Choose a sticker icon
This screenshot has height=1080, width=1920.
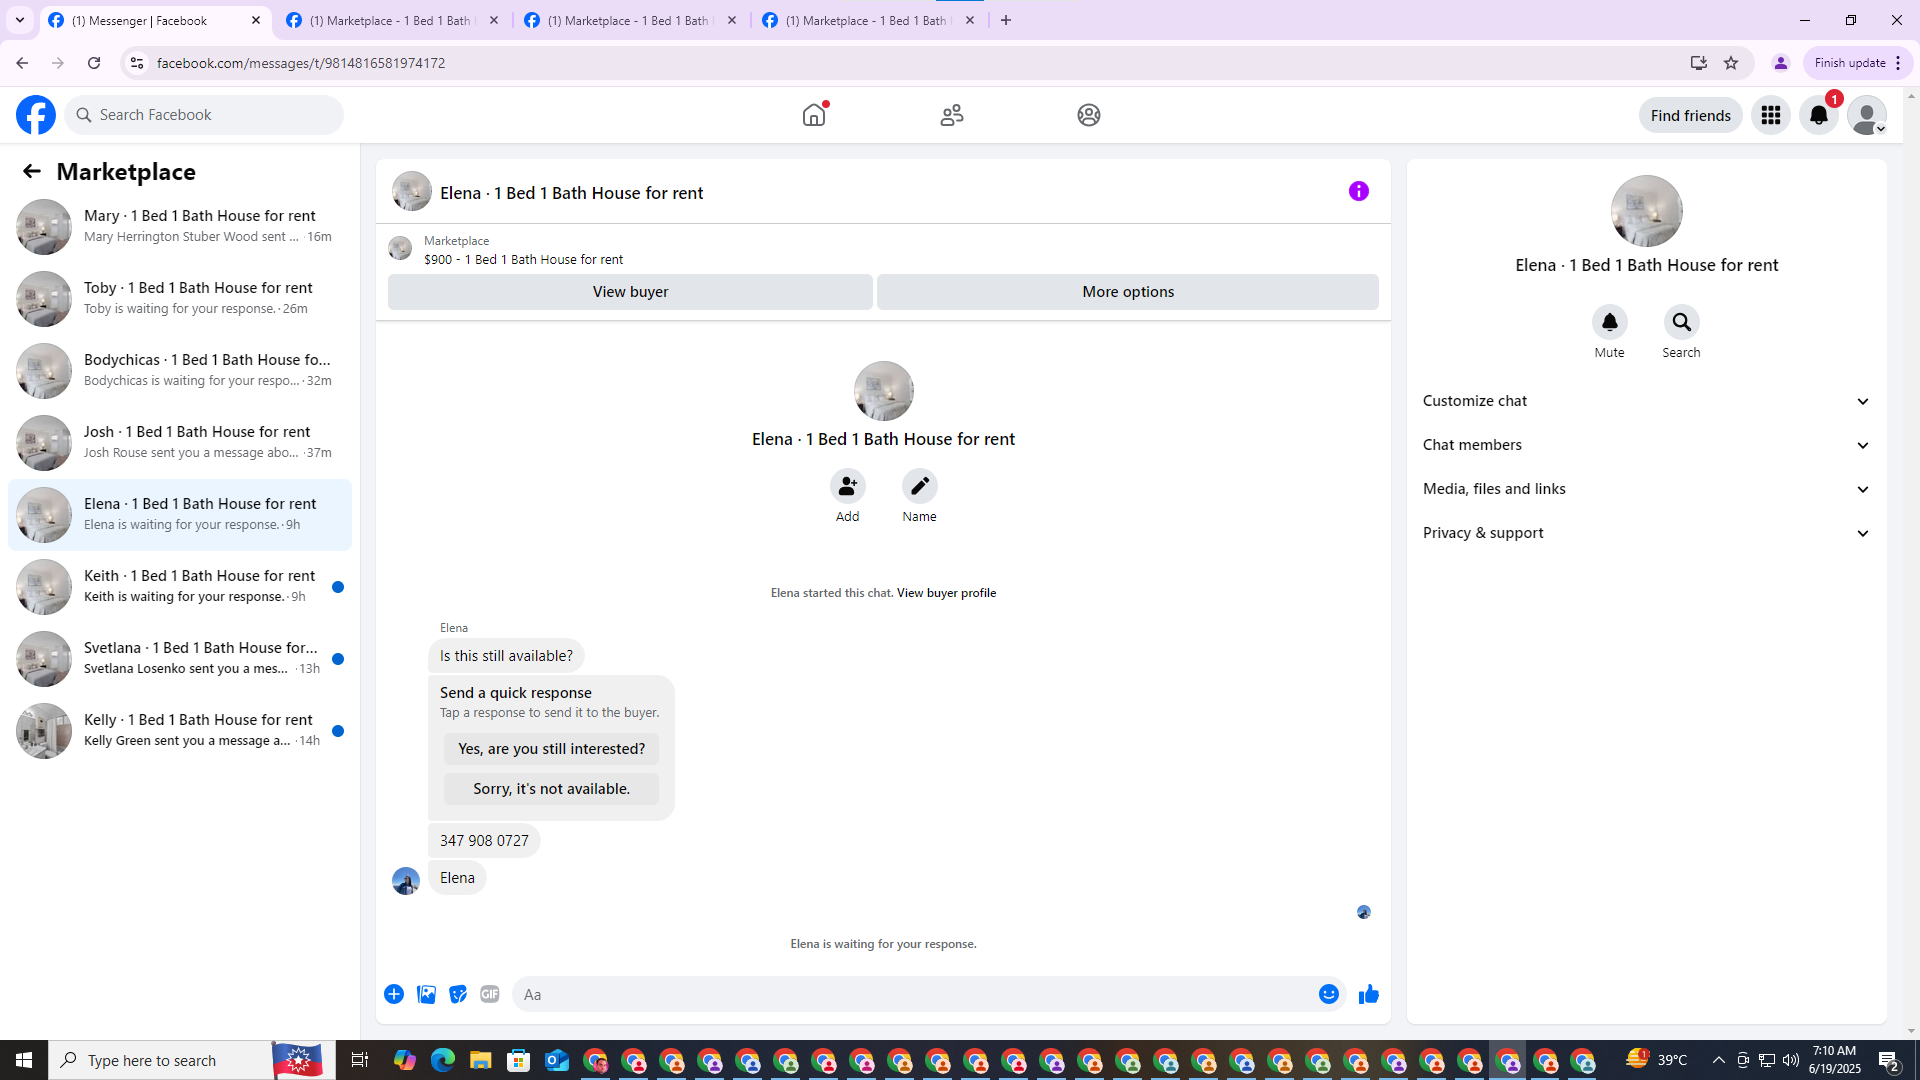pos(458,994)
